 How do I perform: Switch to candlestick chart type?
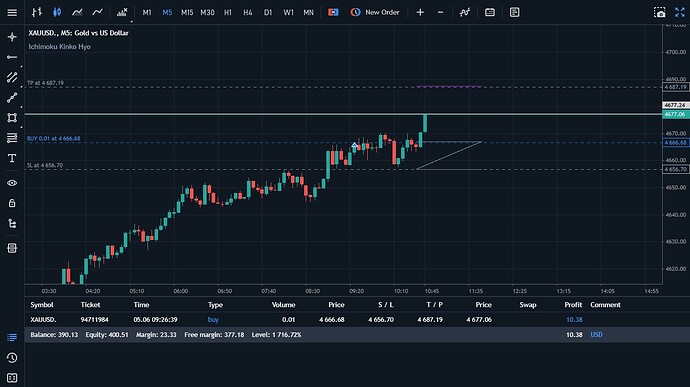(57, 12)
